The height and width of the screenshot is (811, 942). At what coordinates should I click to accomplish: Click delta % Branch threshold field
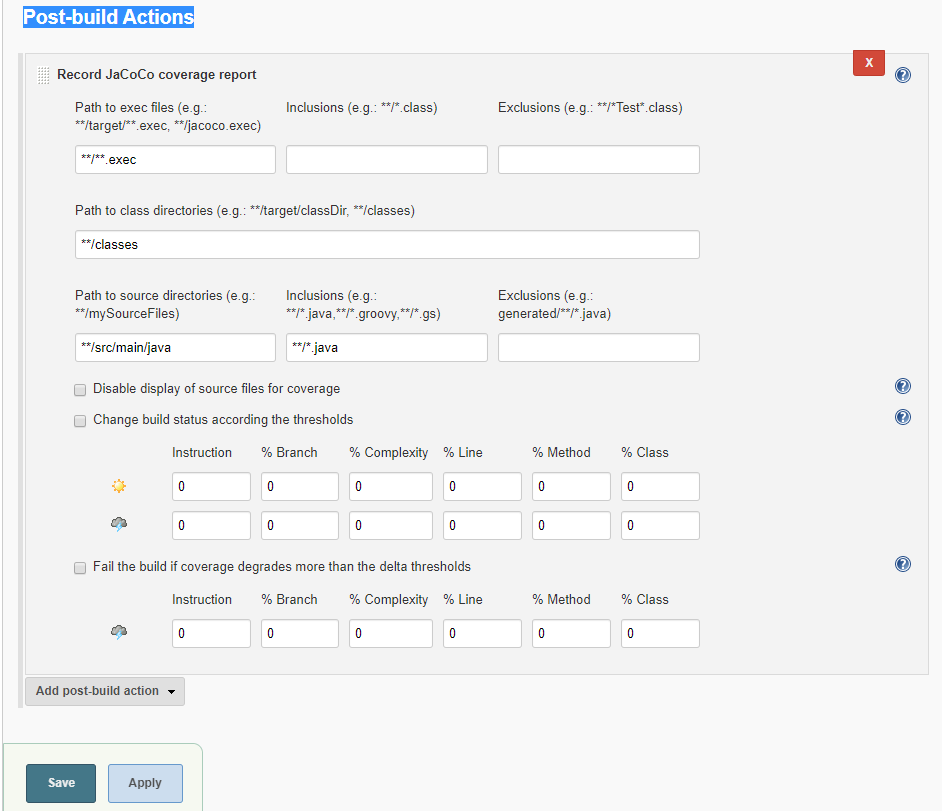[x=300, y=634]
